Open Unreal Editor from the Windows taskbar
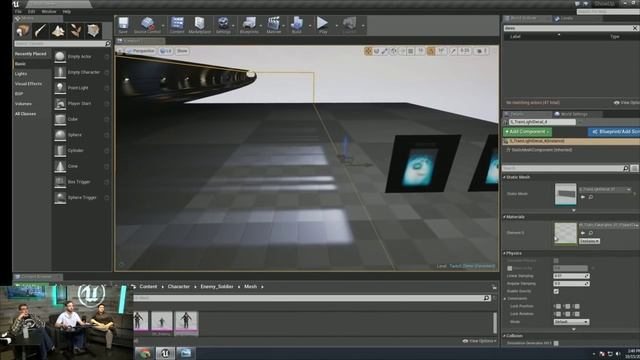Viewport: 640px width, 360px height. (x=165, y=353)
